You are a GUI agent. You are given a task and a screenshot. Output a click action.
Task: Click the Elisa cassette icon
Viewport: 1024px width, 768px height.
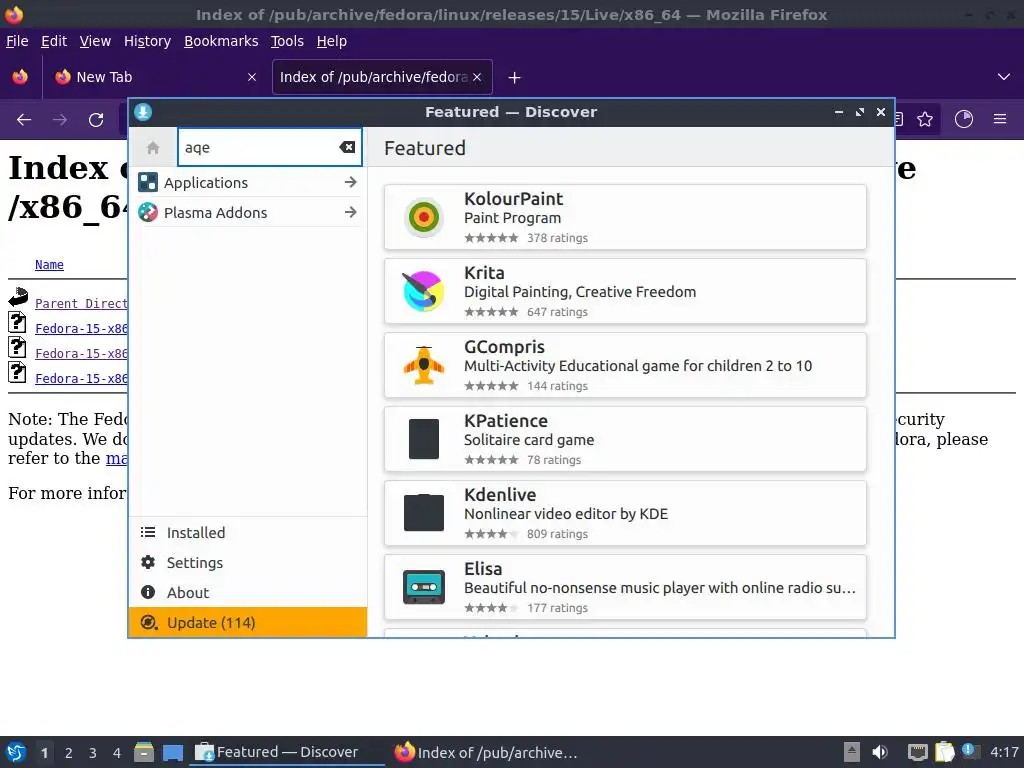click(424, 586)
